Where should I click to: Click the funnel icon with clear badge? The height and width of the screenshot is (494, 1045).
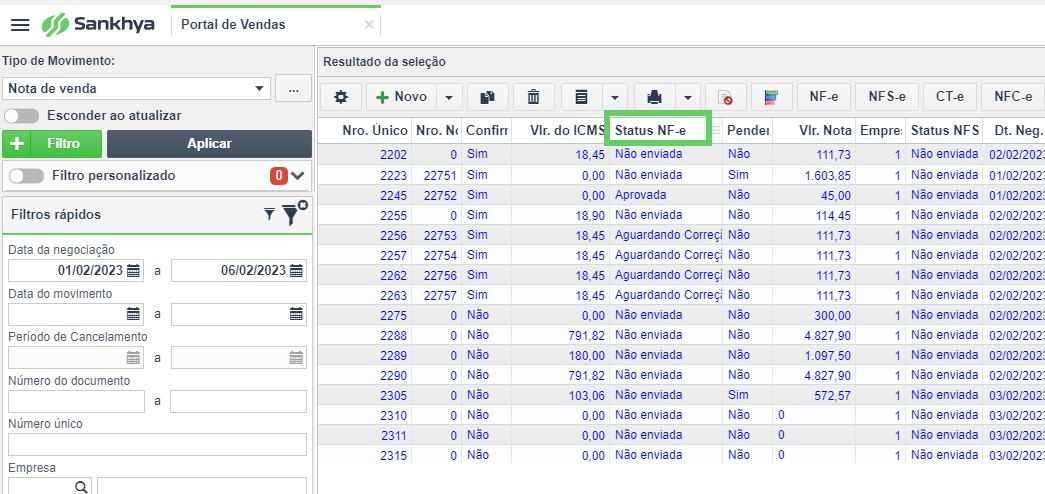pos(293,213)
